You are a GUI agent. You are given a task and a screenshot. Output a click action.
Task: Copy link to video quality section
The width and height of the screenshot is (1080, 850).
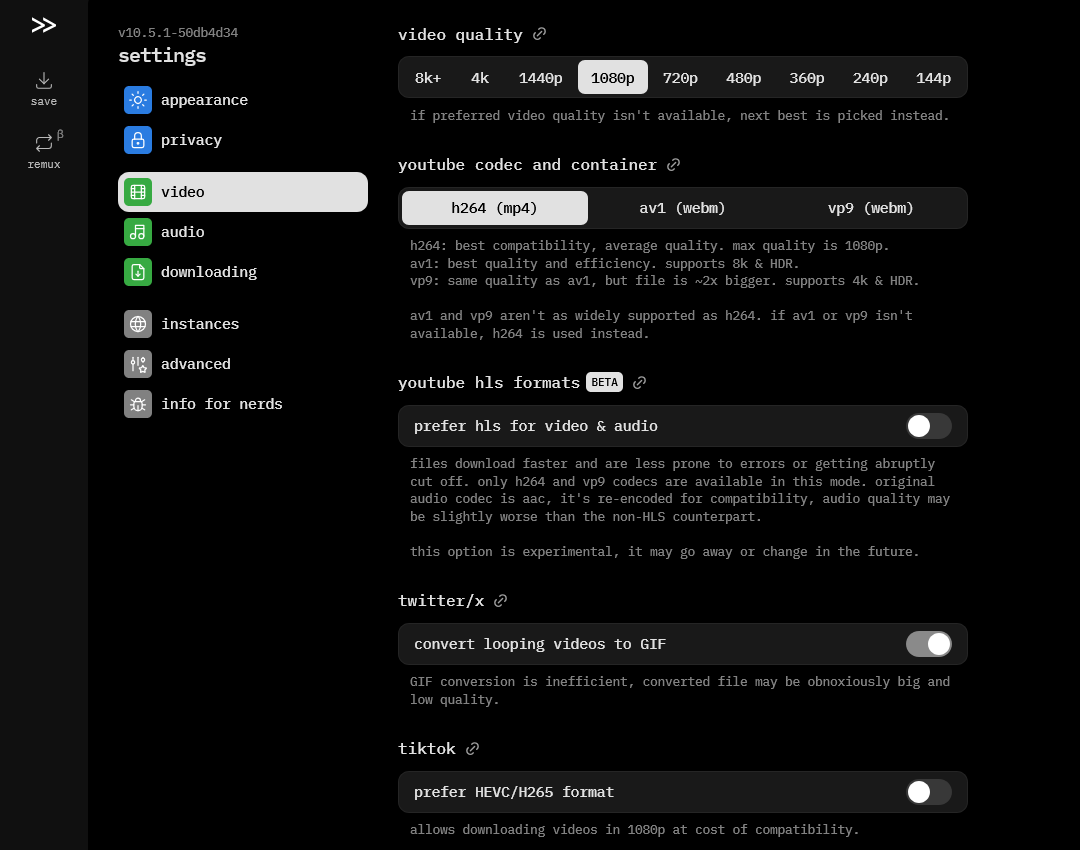[x=539, y=34]
